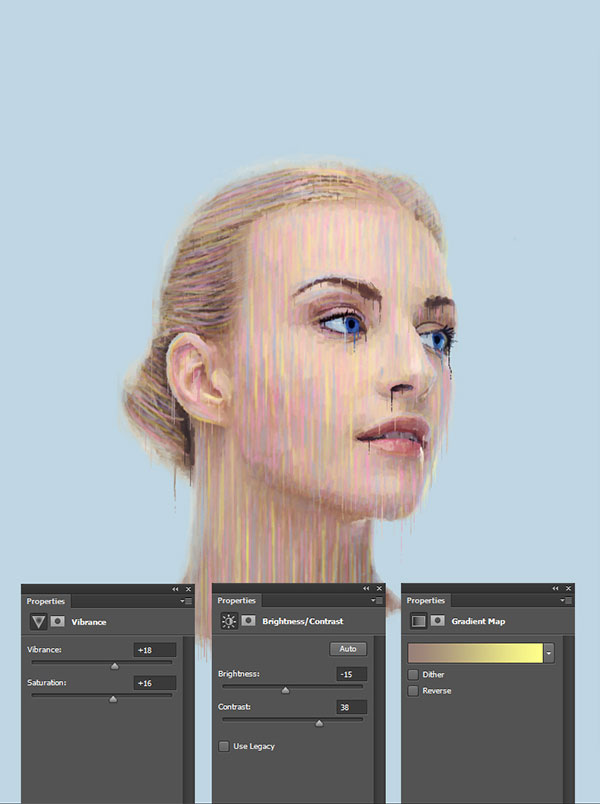Click the brown-to-yellow gradient swatch
Image resolution: width=600 pixels, height=804 pixels.
[475, 654]
